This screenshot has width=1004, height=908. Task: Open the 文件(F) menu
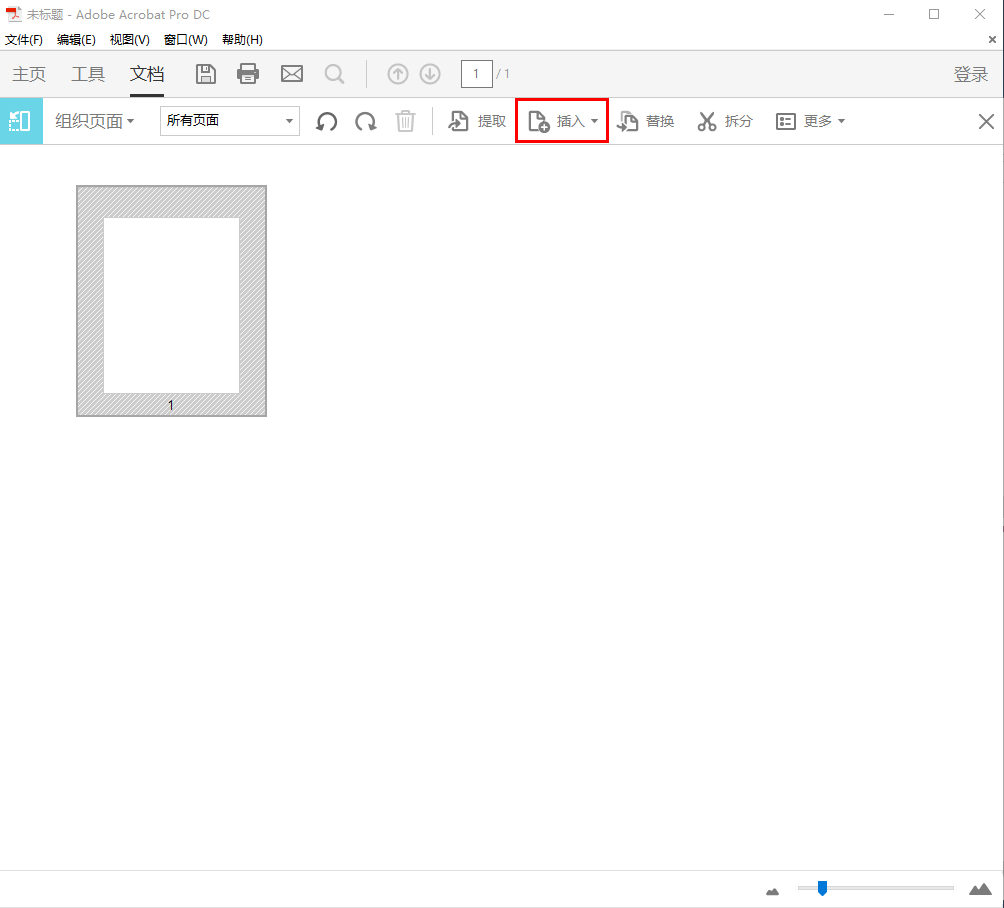coord(24,40)
